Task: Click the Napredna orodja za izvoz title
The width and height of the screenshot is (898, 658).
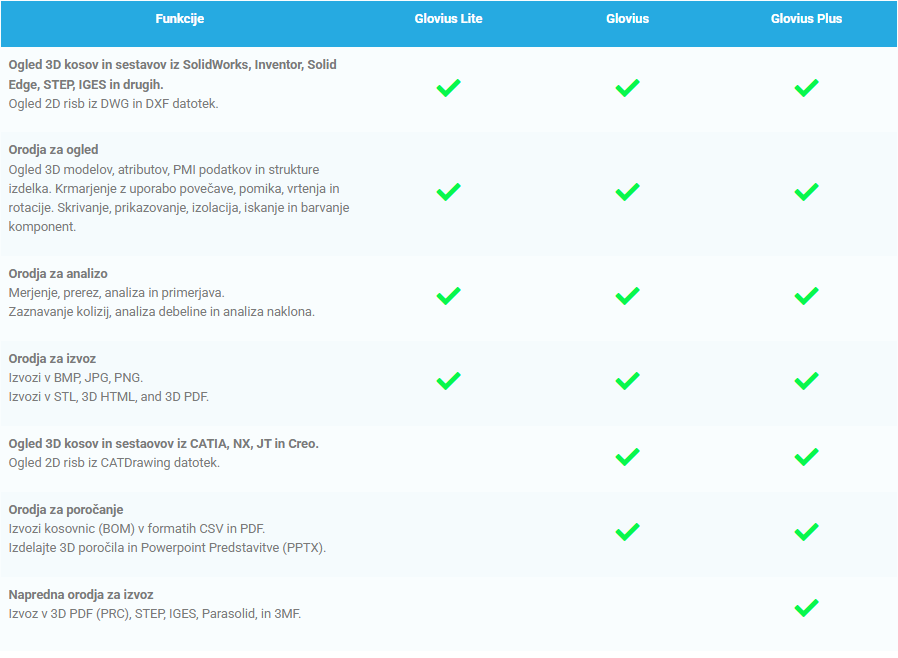Action: coord(80,595)
